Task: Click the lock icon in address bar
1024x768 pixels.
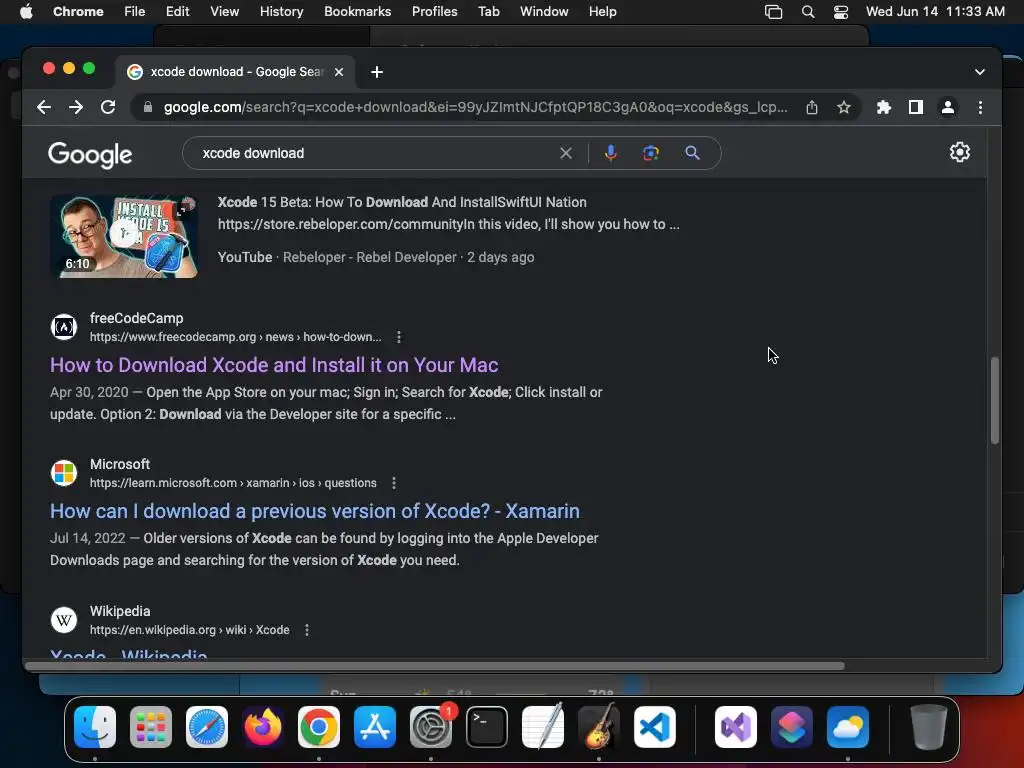Action: tap(148, 107)
